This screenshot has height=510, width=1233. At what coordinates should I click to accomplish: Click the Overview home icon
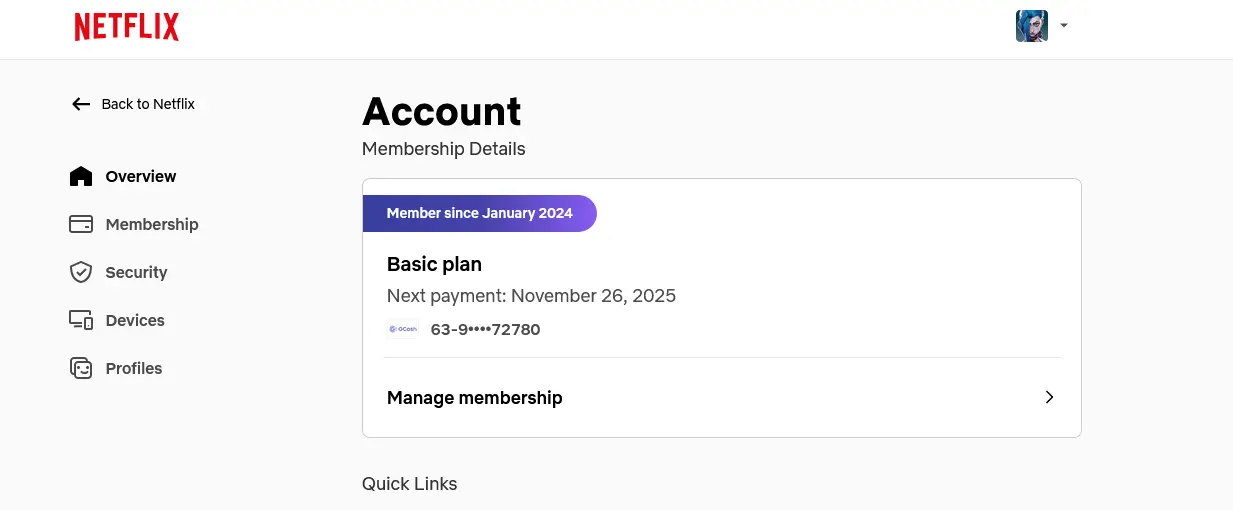[x=81, y=176]
